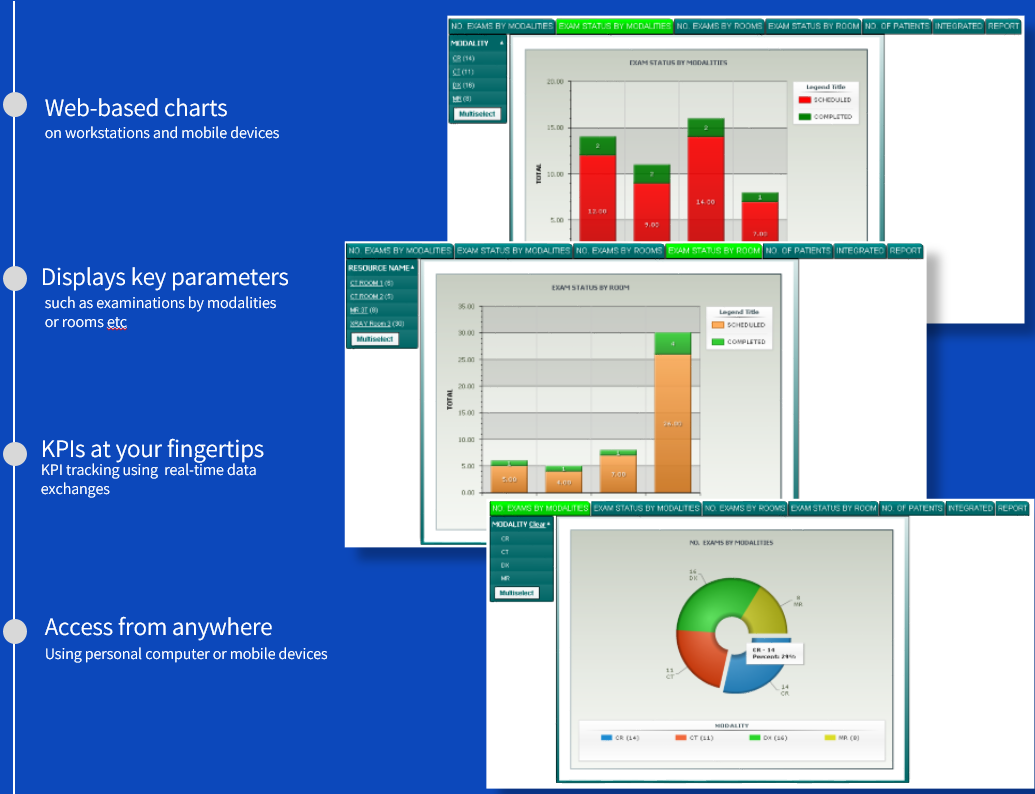Image resolution: width=1035 pixels, height=794 pixels.
Task: Click orange 'CT (11)' legend entry below pie chart
Action: click(x=694, y=738)
